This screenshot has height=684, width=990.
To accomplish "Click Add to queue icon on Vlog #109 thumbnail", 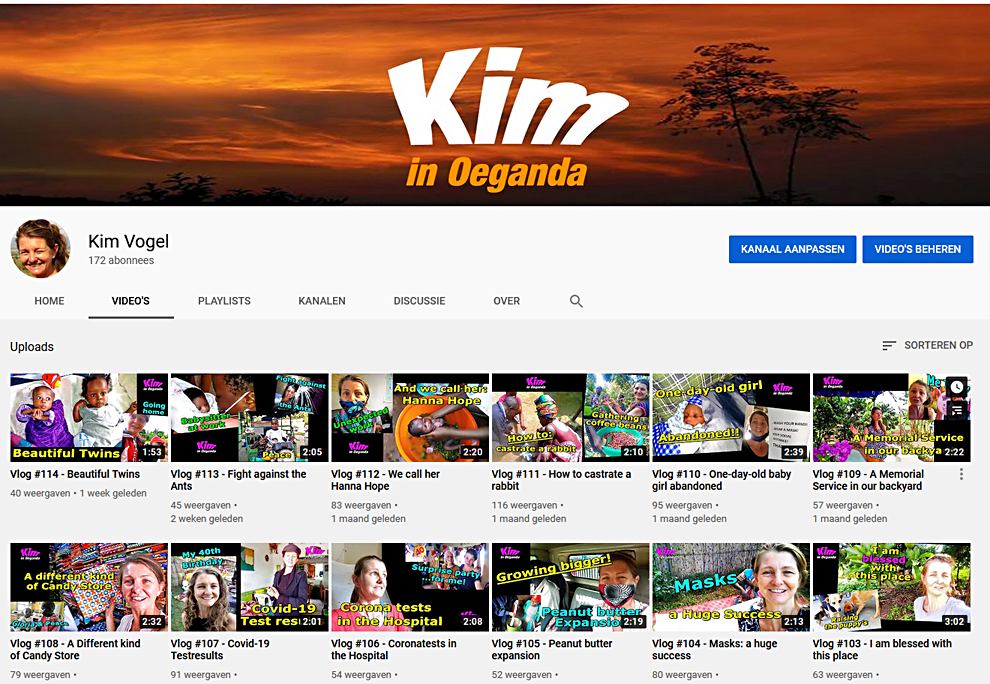I will pyautogui.click(x=957, y=410).
